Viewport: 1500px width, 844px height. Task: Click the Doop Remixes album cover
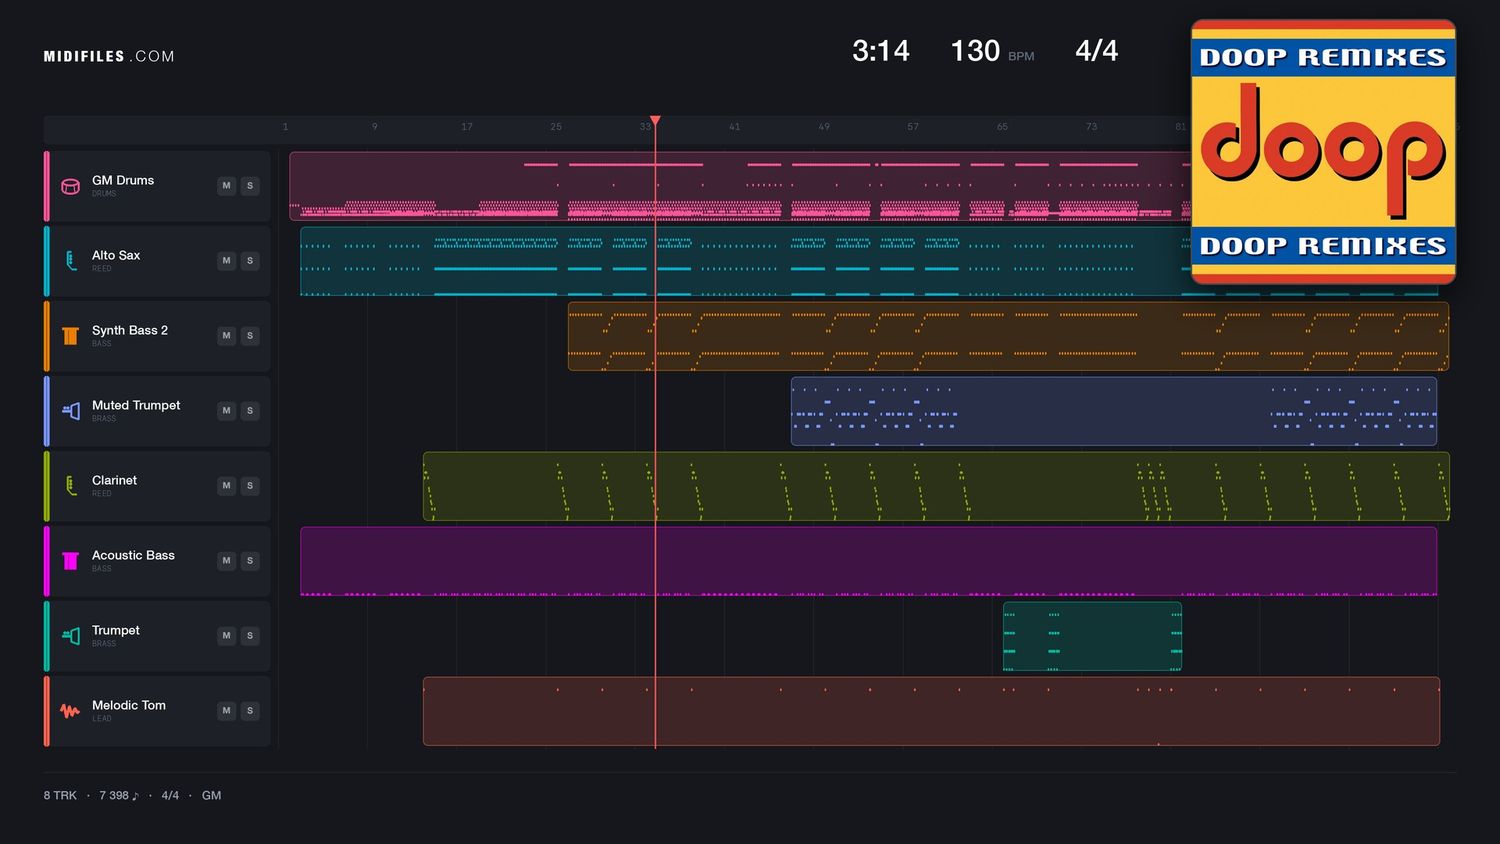click(1323, 152)
